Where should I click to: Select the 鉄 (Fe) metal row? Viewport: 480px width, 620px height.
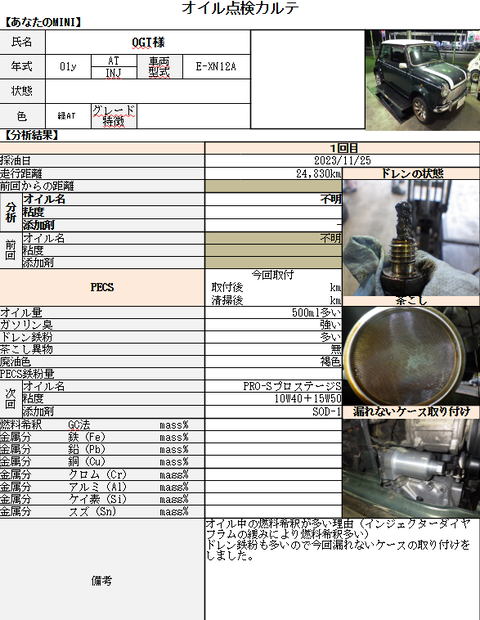click(102, 437)
